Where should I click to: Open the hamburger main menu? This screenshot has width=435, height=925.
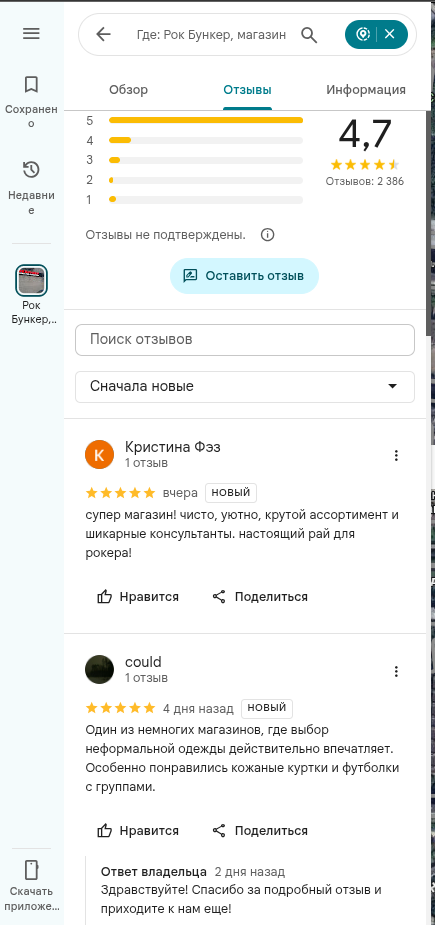tap(31, 34)
